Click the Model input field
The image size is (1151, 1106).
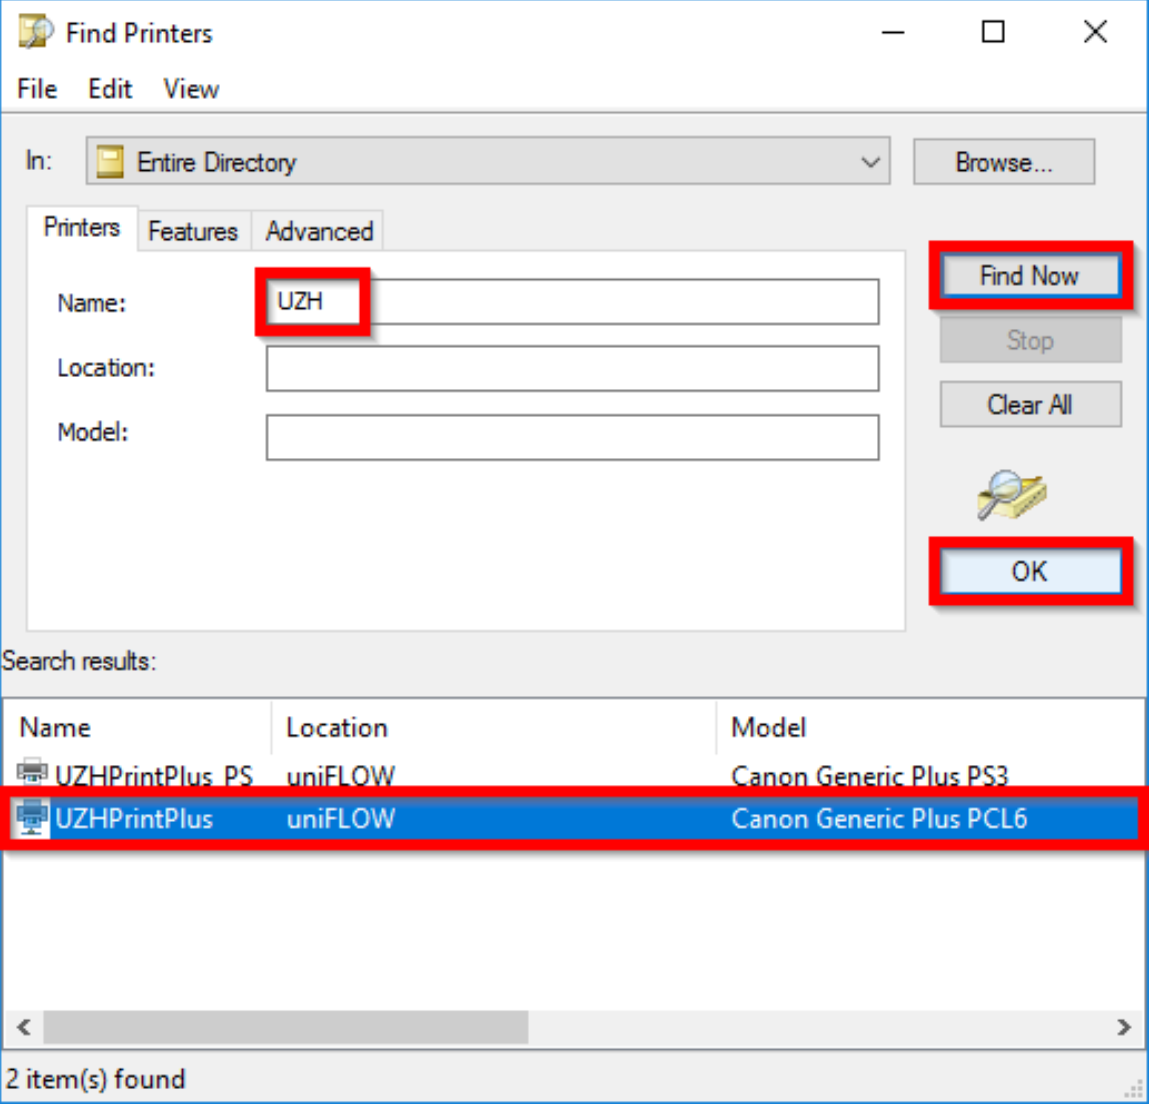572,438
